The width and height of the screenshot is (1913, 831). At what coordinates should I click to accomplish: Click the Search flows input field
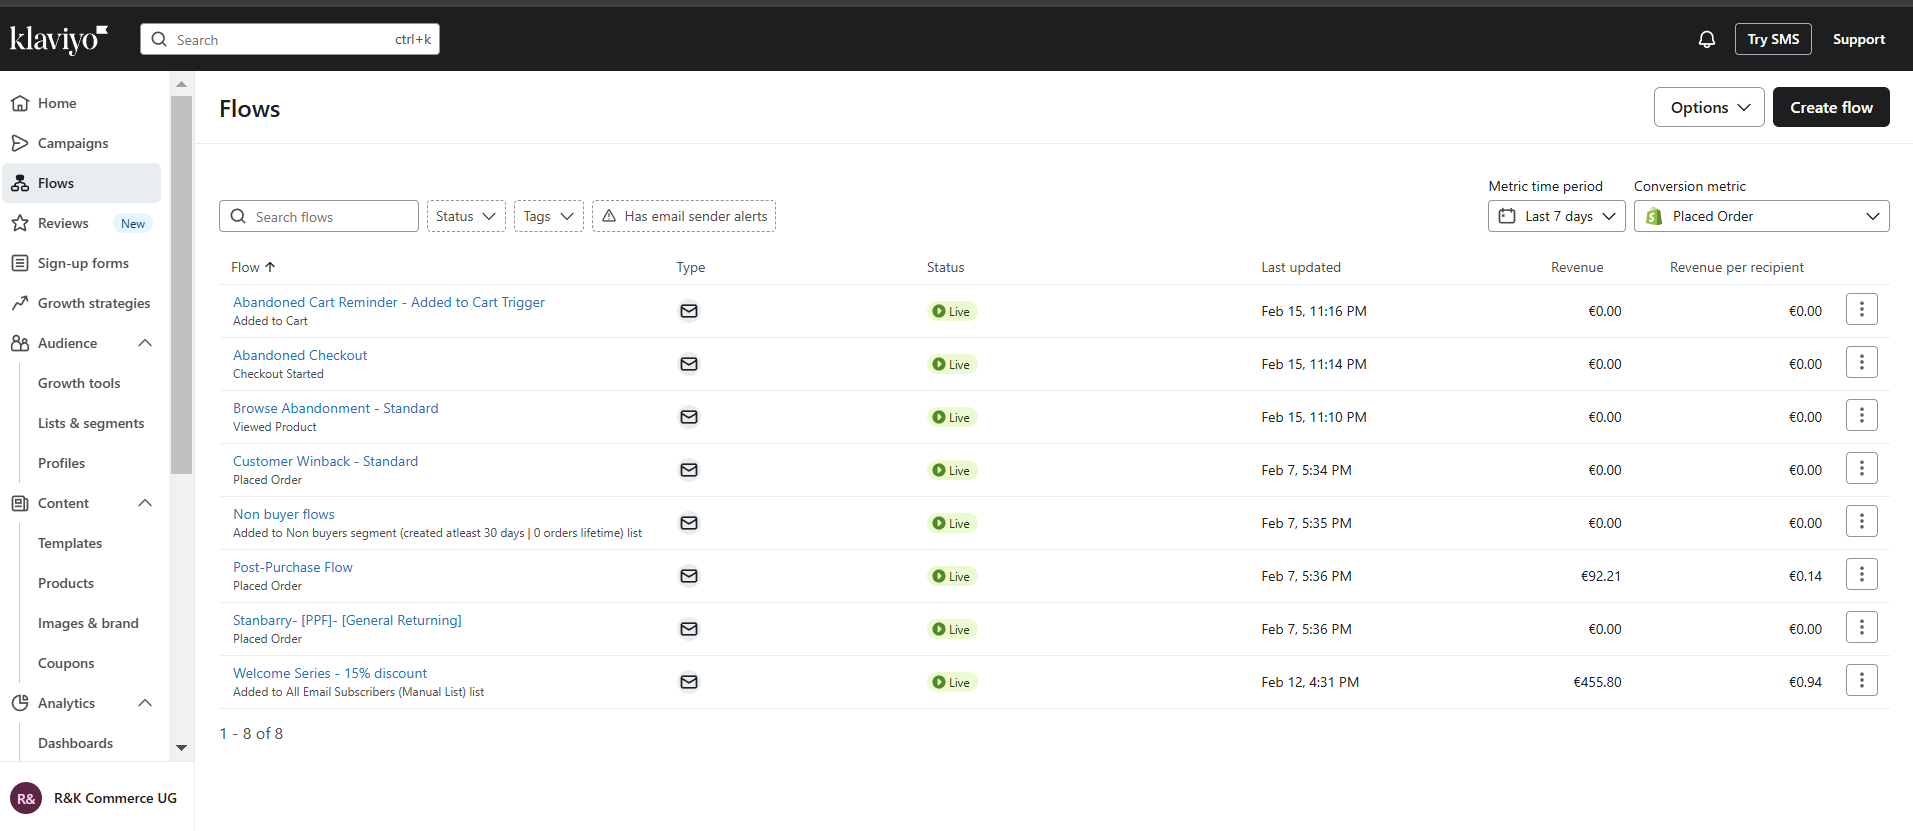tap(319, 216)
